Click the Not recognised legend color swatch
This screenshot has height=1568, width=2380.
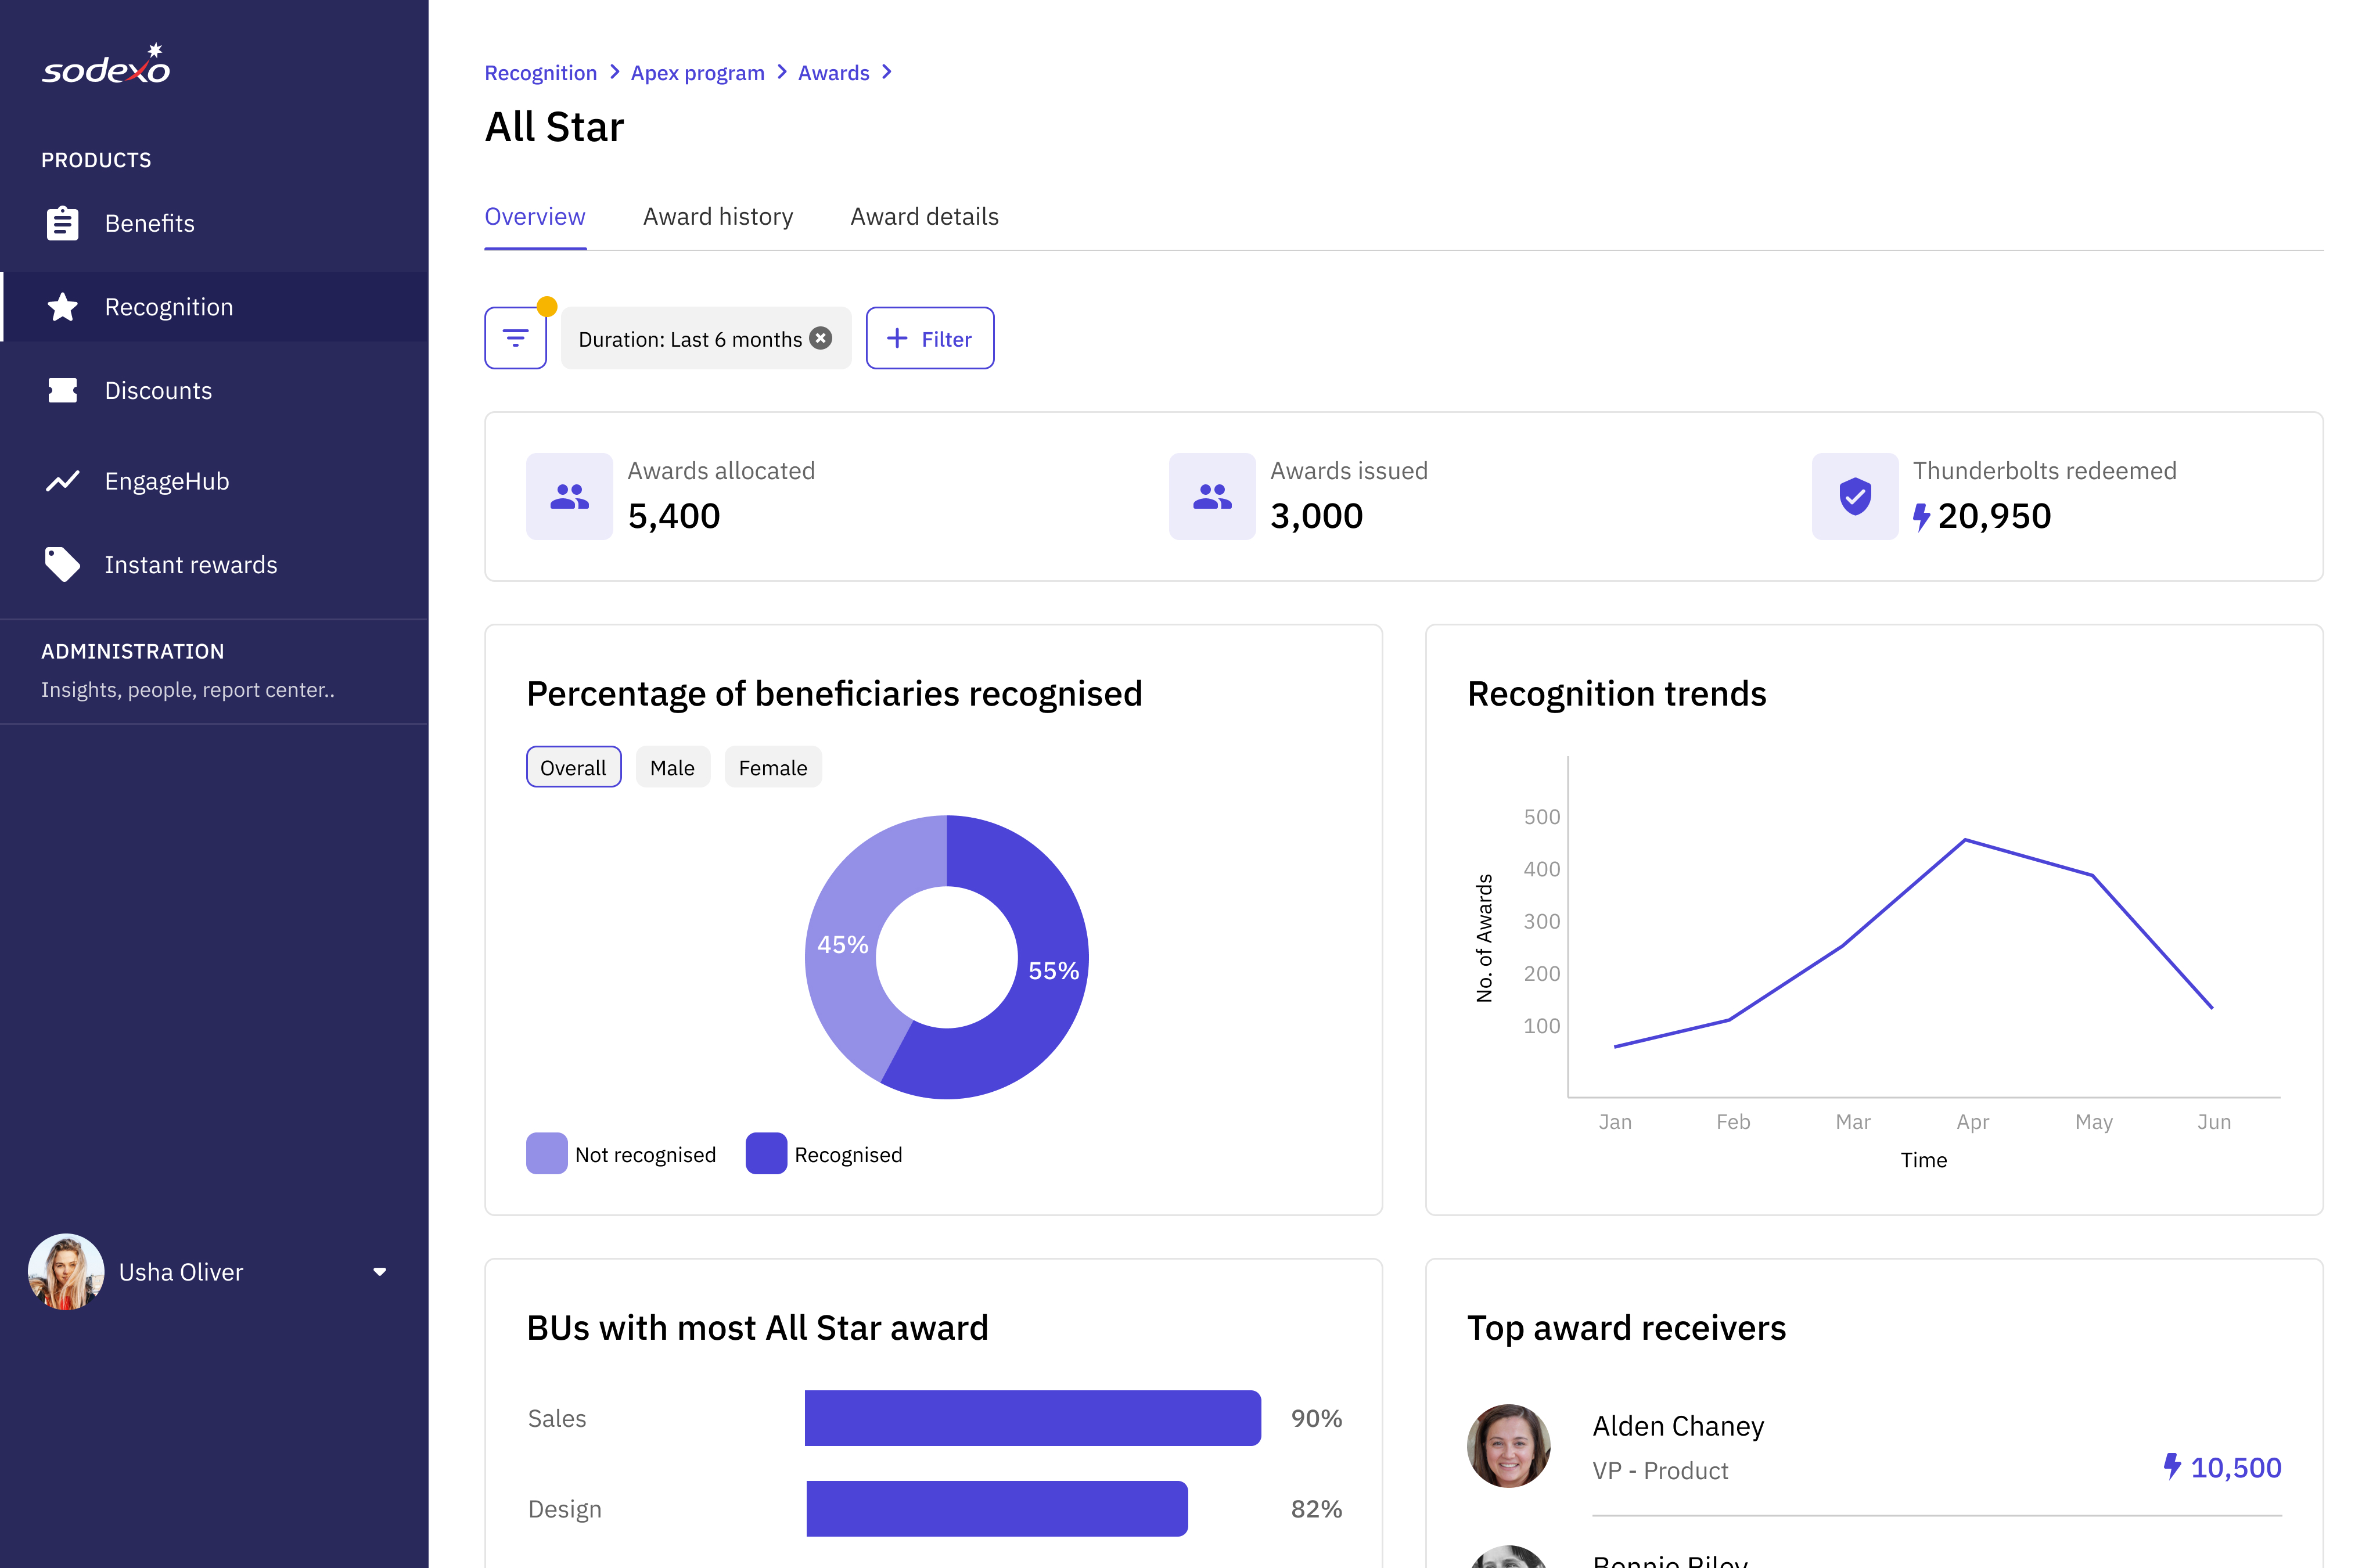coord(546,1153)
